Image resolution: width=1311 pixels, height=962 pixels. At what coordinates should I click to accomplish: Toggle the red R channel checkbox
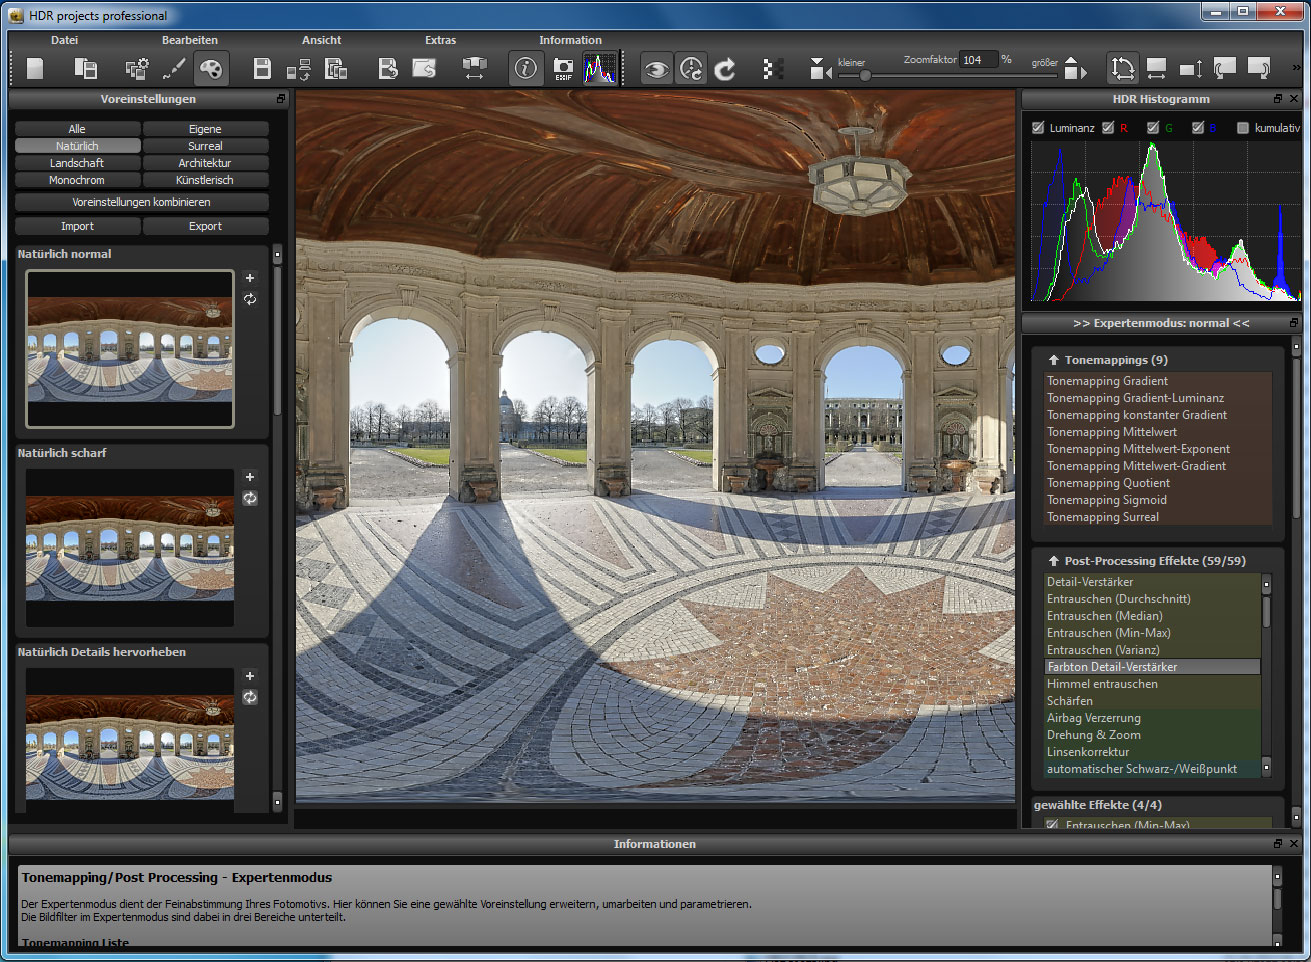(1108, 128)
